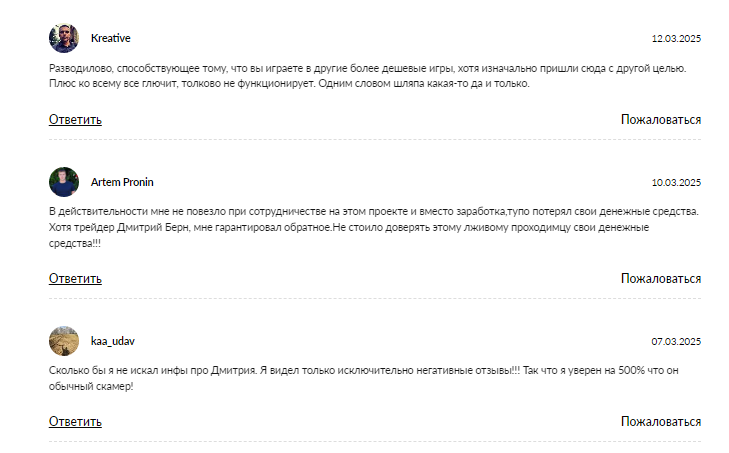729x453 pixels.
Task: Click Artem Pronin's comment mentioning Дмитрий Берн
Action: [x=374, y=227]
